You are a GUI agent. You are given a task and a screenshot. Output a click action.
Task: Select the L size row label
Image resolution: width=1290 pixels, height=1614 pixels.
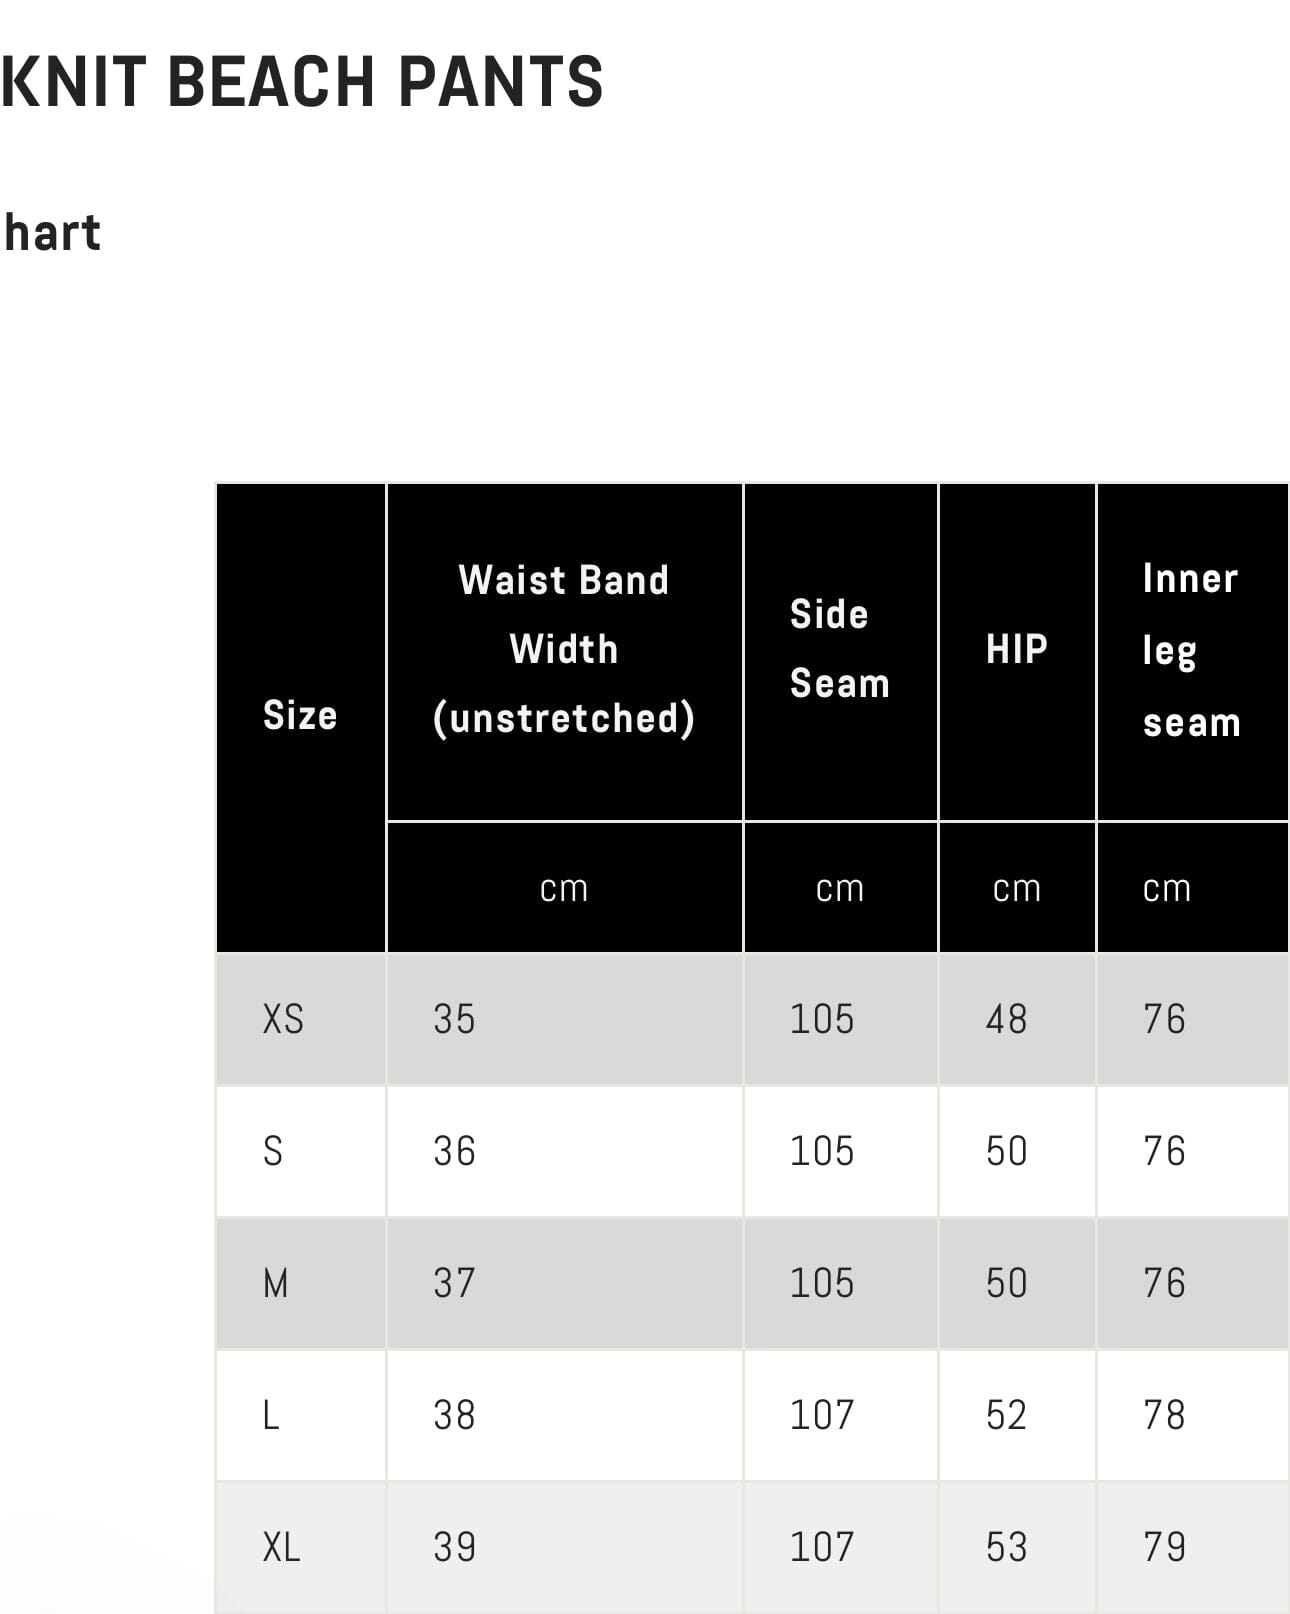coord(271,1415)
